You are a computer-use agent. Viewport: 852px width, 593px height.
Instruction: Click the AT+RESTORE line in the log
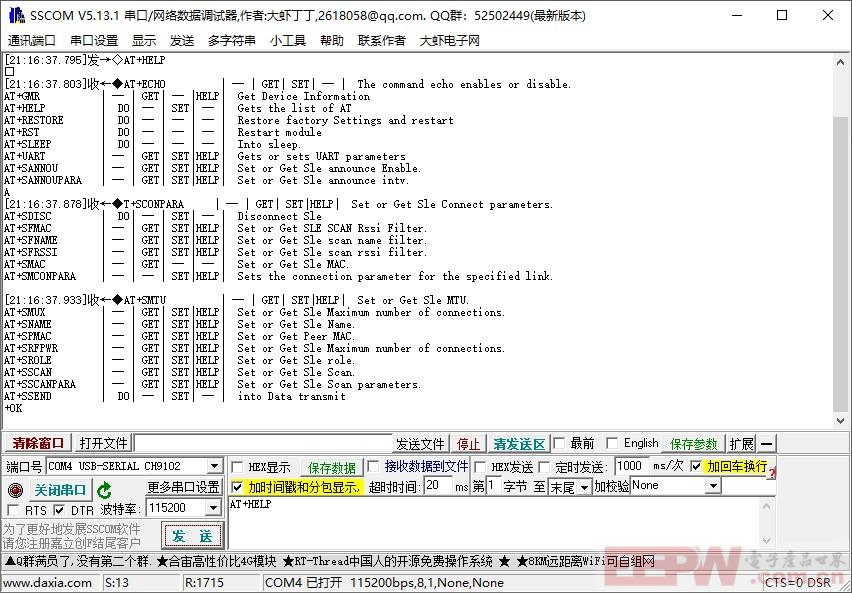point(229,120)
